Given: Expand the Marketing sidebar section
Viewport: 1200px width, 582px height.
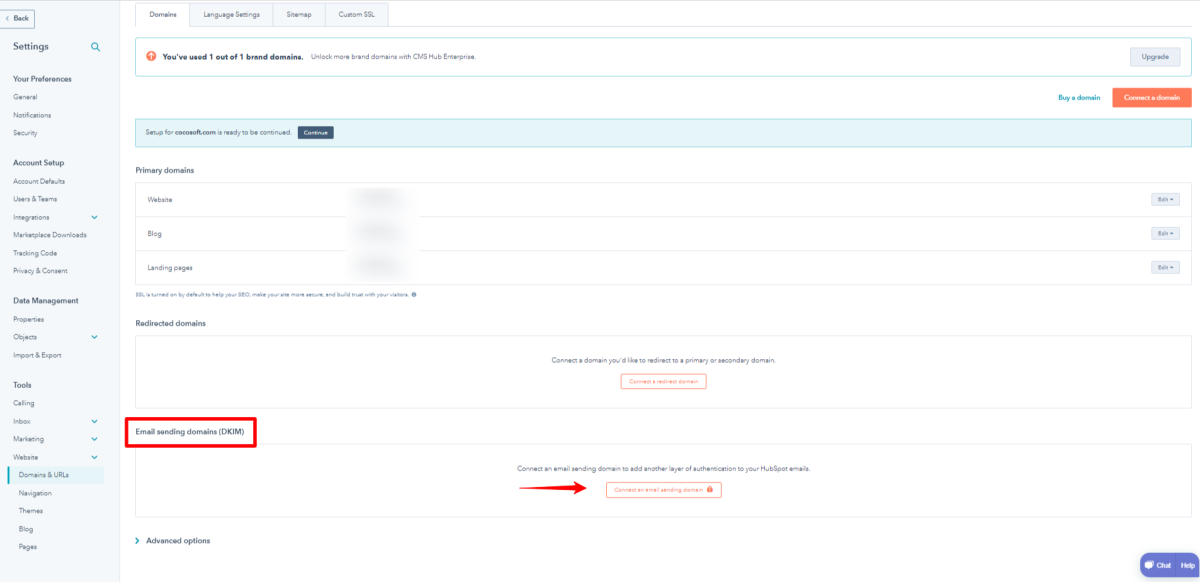Looking at the screenshot, I should (95, 439).
